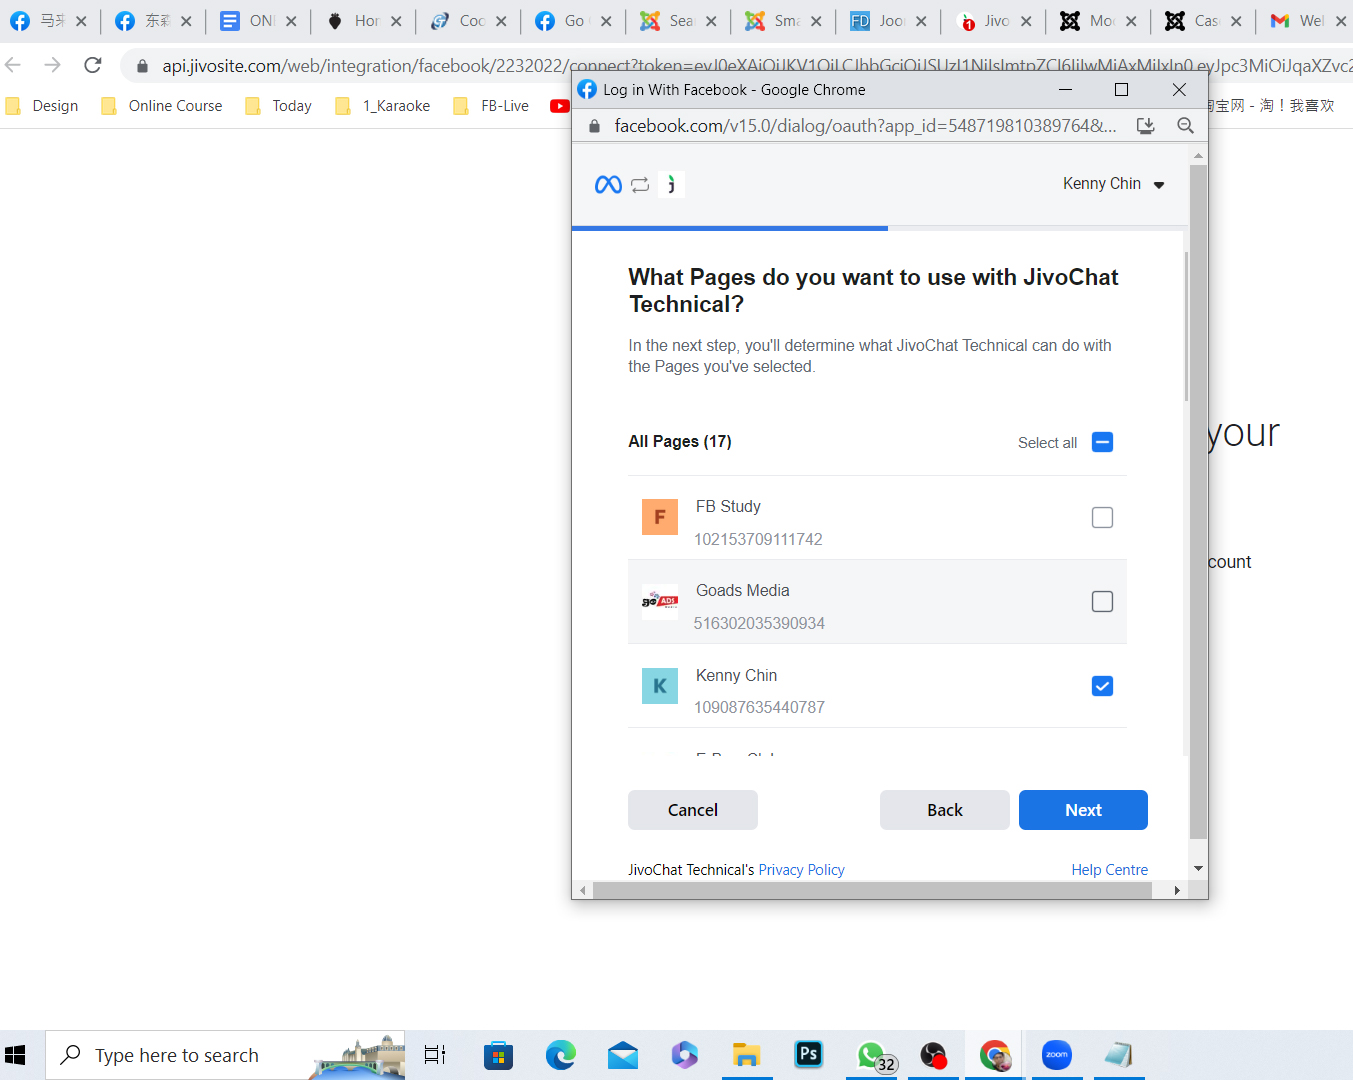Open File Explorer from taskbar
The height and width of the screenshot is (1080, 1353).
point(747,1055)
